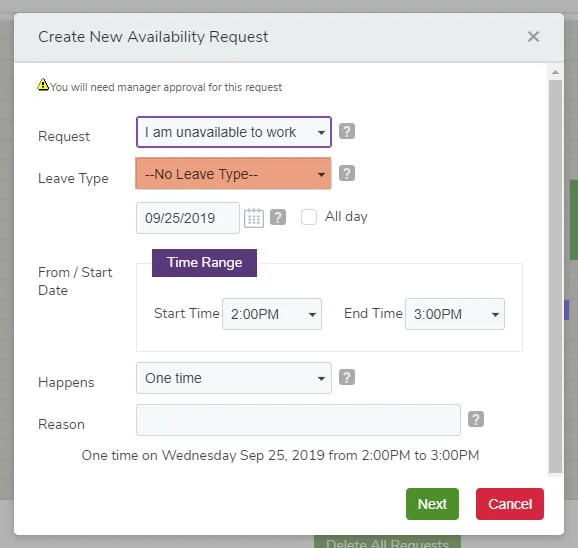Click Delete All Requests behind the dialog
This screenshot has height=548, width=578.
click(x=387, y=542)
